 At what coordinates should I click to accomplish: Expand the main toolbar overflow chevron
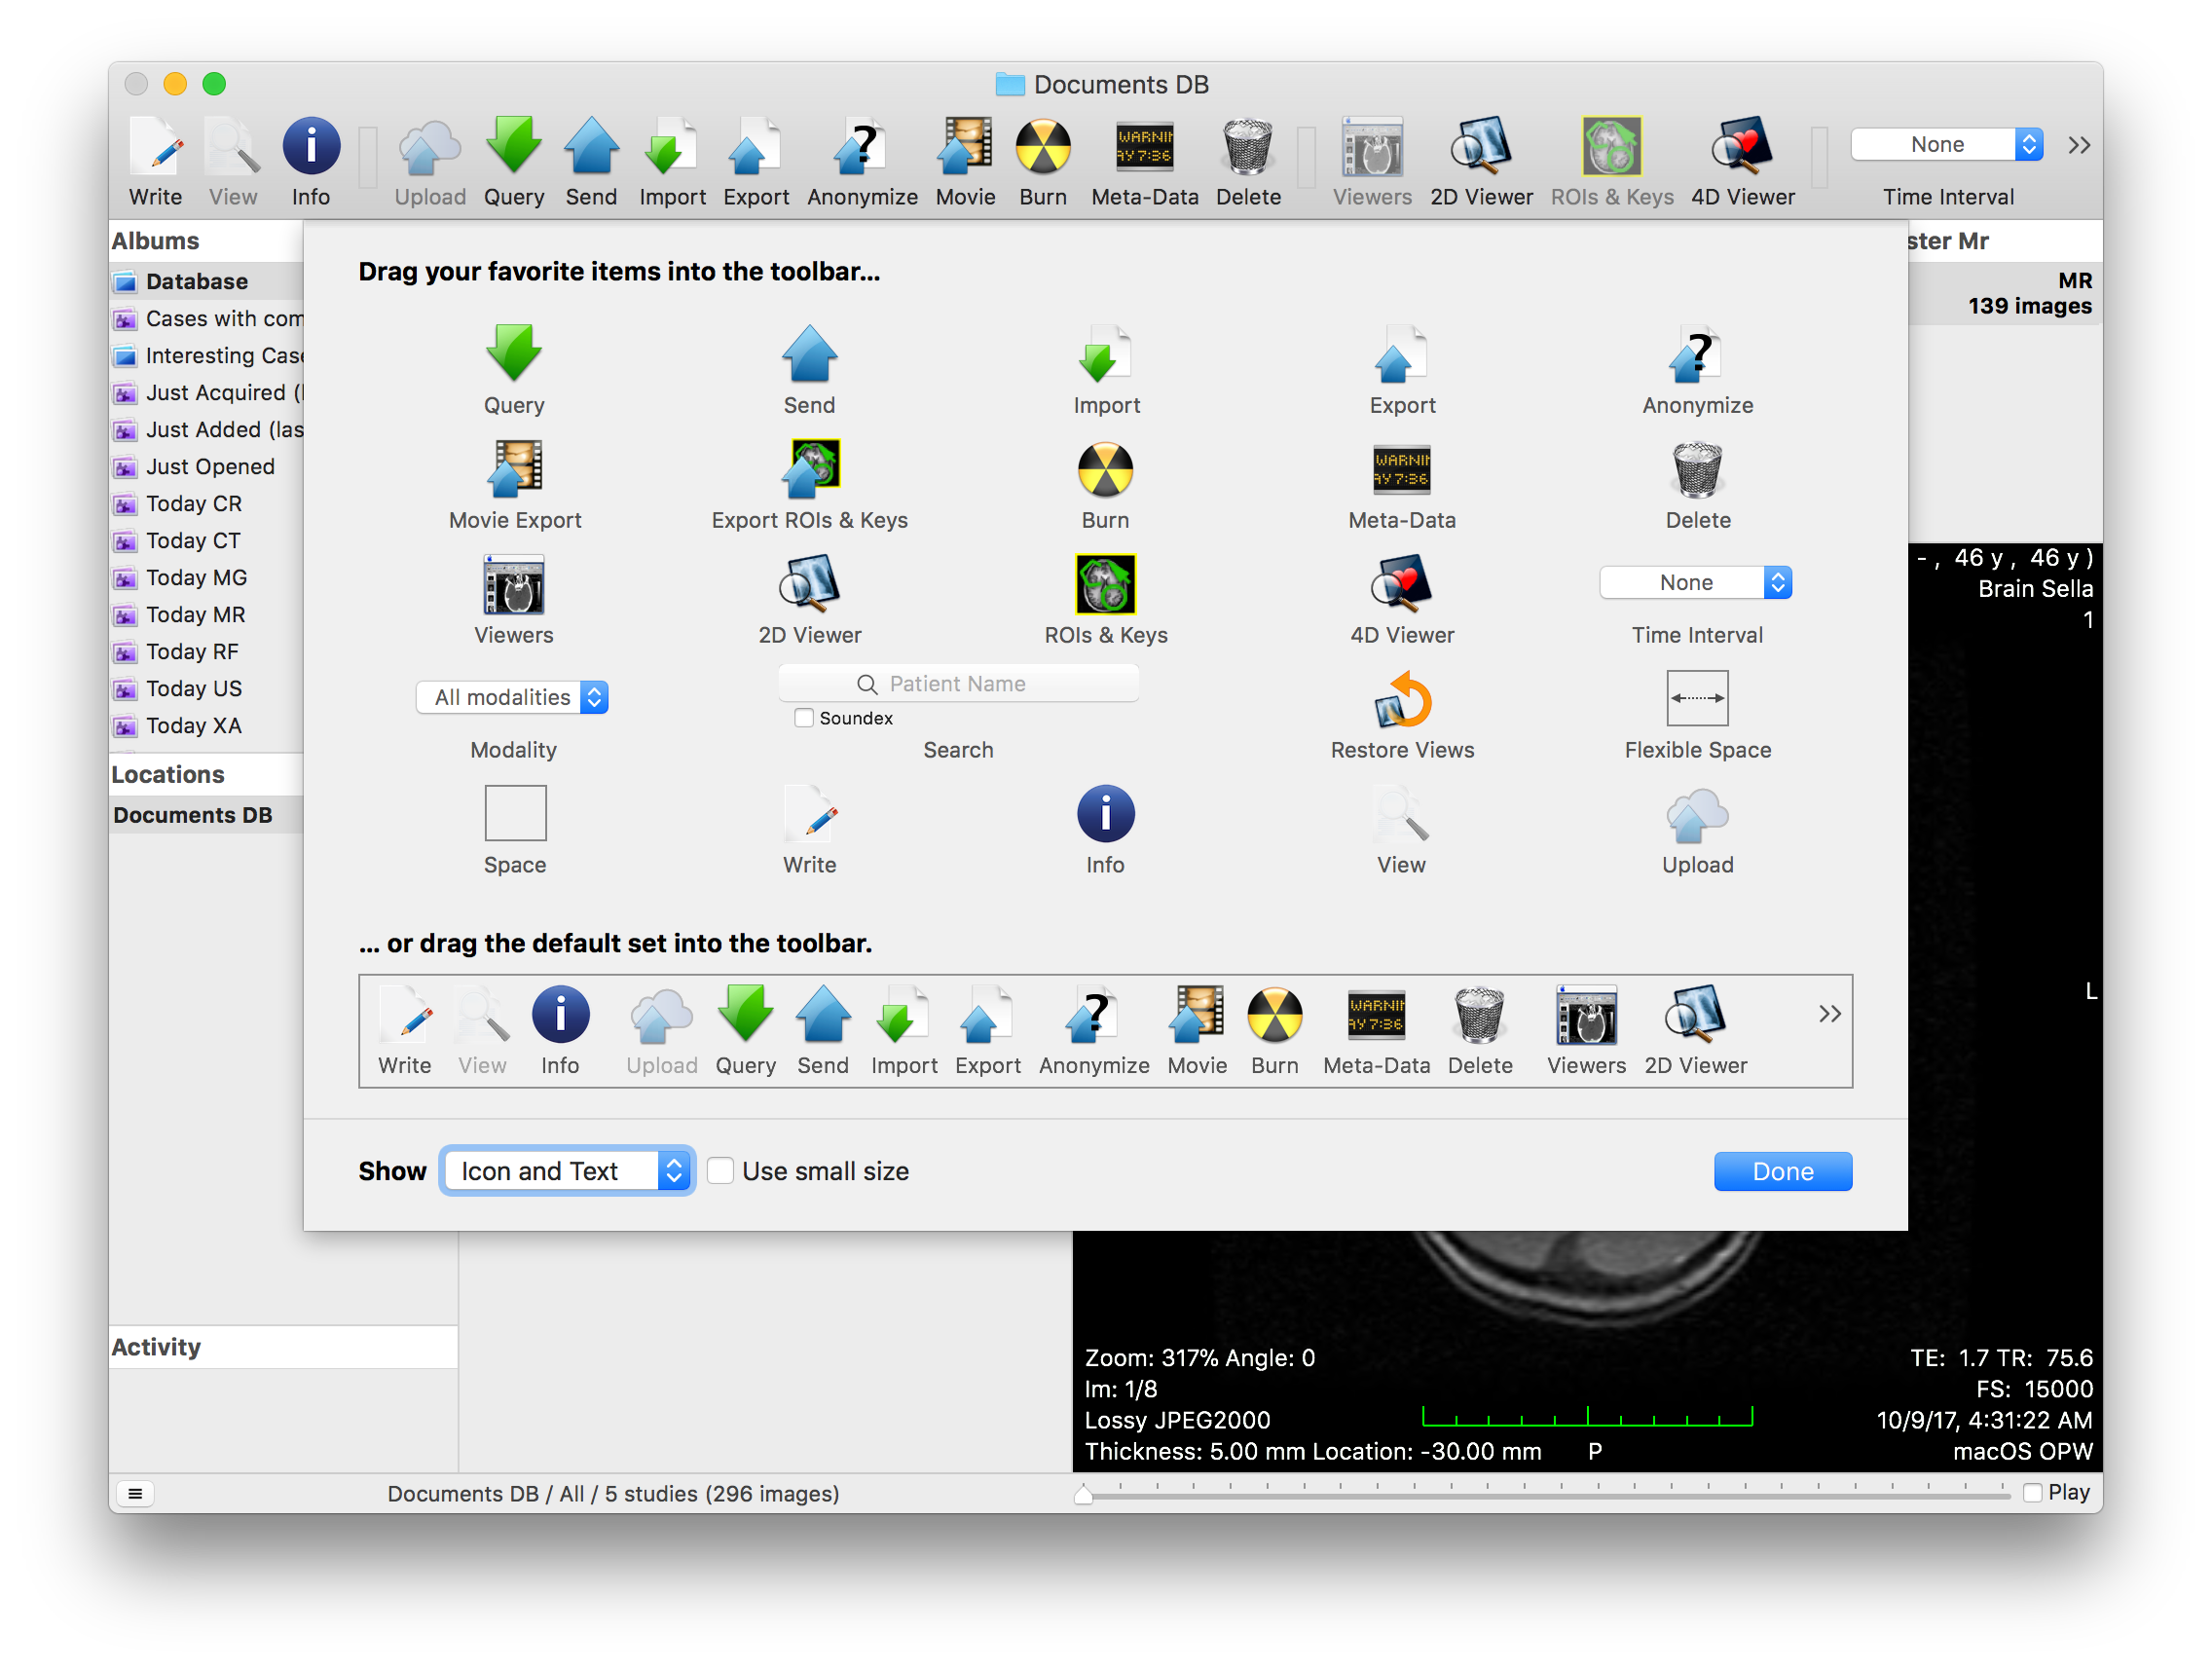(x=2079, y=145)
